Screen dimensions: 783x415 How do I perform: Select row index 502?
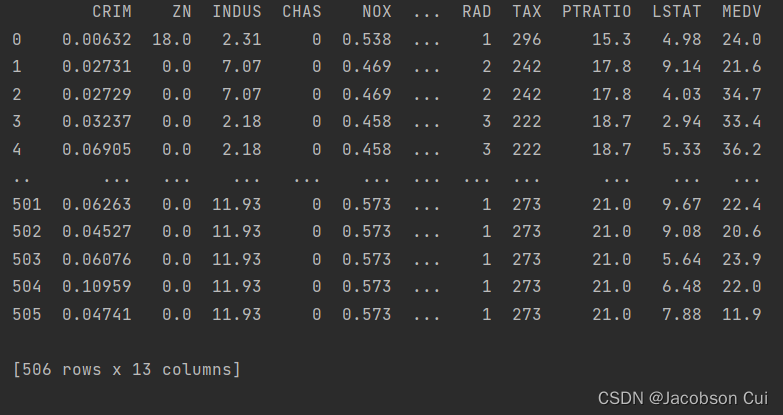click(27, 232)
